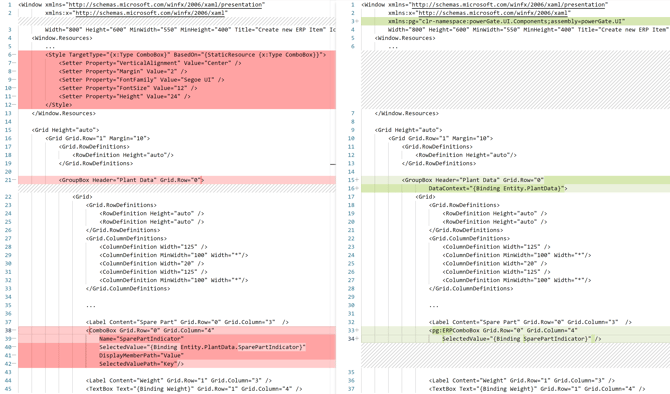The height and width of the screenshot is (394, 670).
Task: Select the removed FontFamily Segoe UI setter line
Action: [x=177, y=80]
